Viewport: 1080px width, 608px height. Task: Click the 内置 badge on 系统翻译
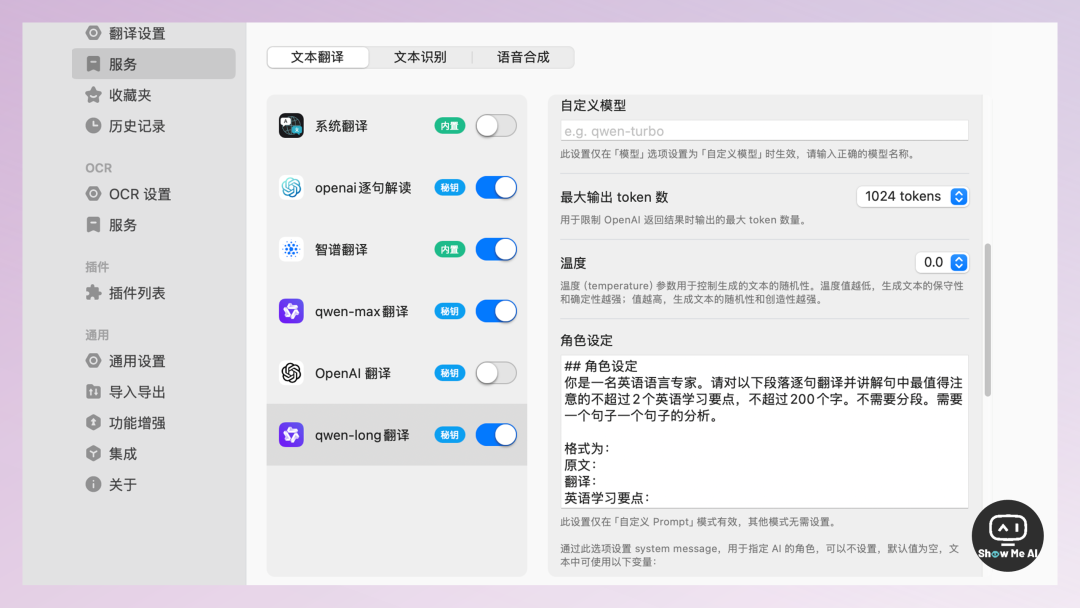pyautogui.click(x=450, y=125)
